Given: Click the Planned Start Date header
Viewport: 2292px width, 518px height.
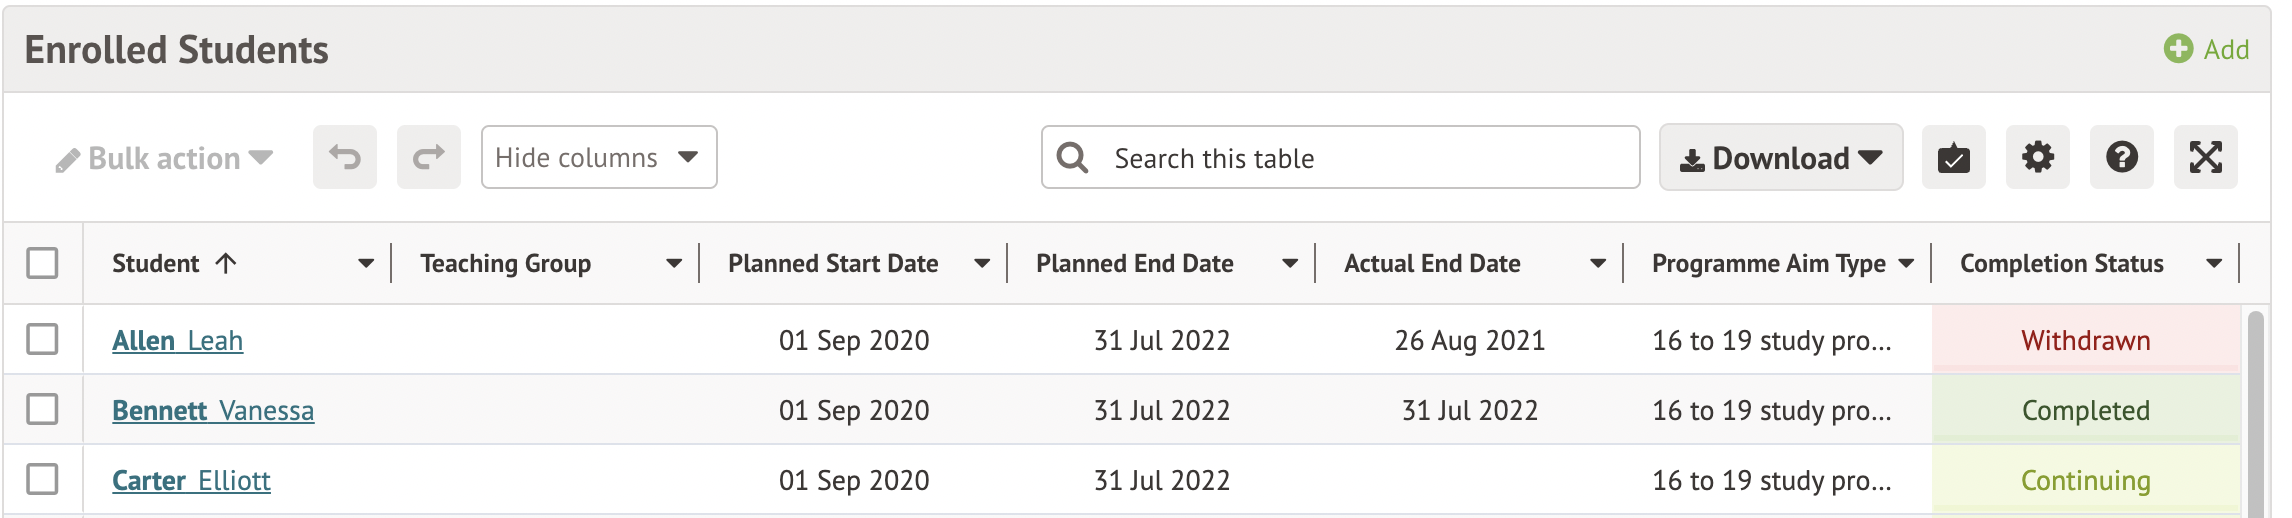Looking at the screenshot, I should pos(832,264).
